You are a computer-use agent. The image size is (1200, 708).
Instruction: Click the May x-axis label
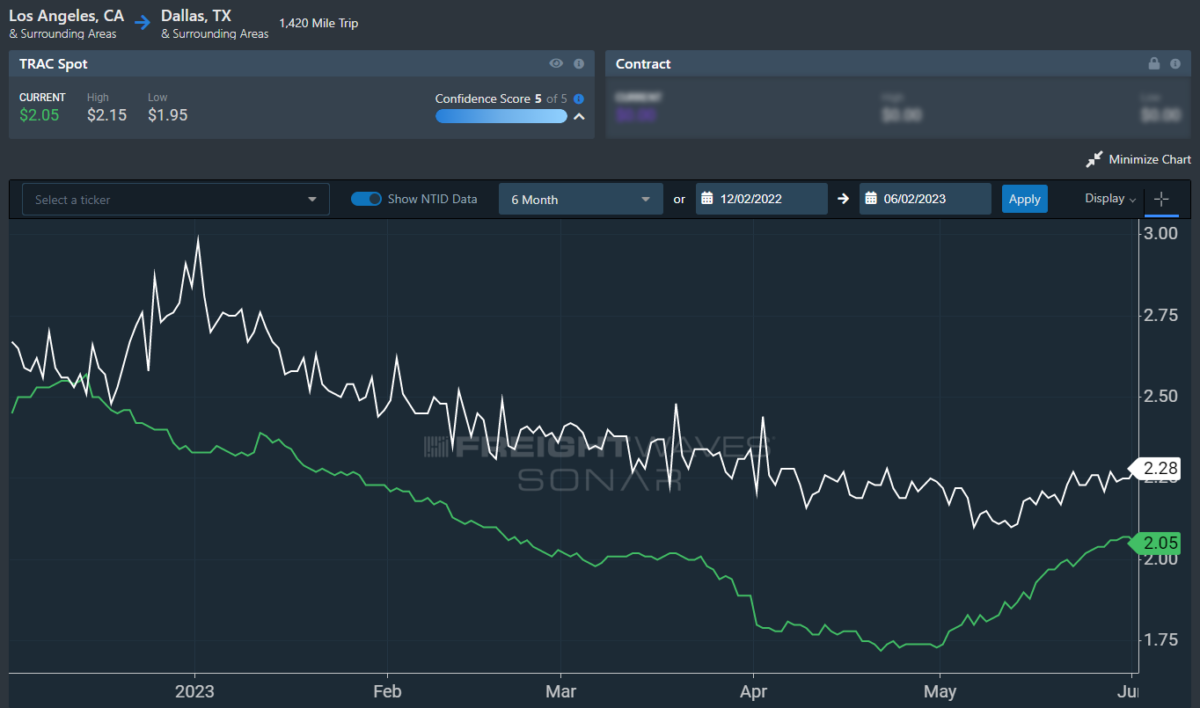tap(939, 691)
